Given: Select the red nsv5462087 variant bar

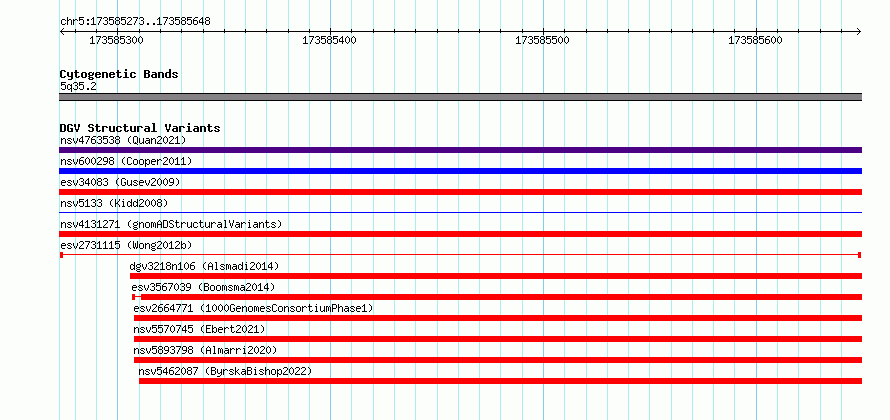Looking at the screenshot, I should tap(500, 381).
